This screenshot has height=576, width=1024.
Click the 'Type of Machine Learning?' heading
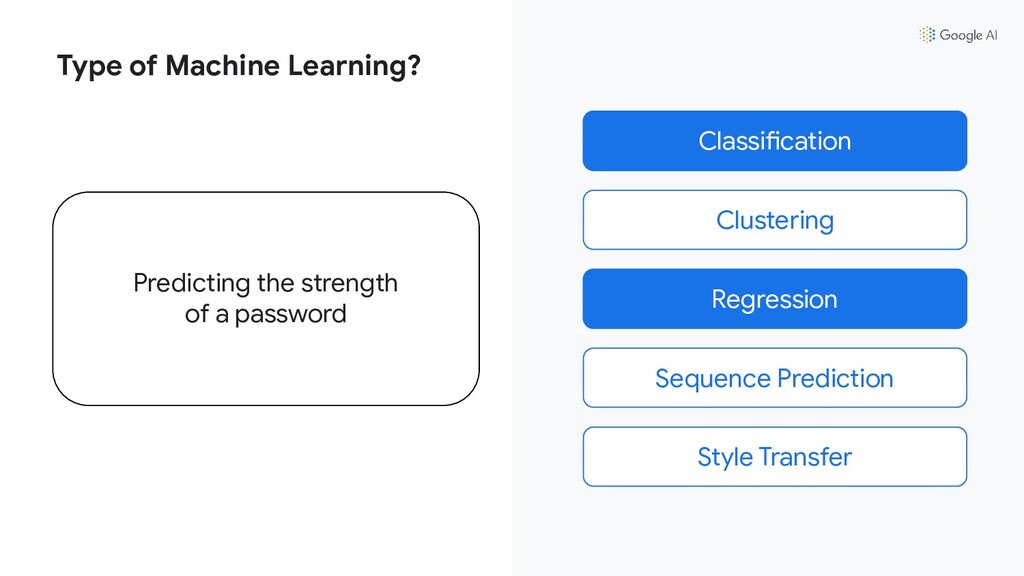point(239,66)
